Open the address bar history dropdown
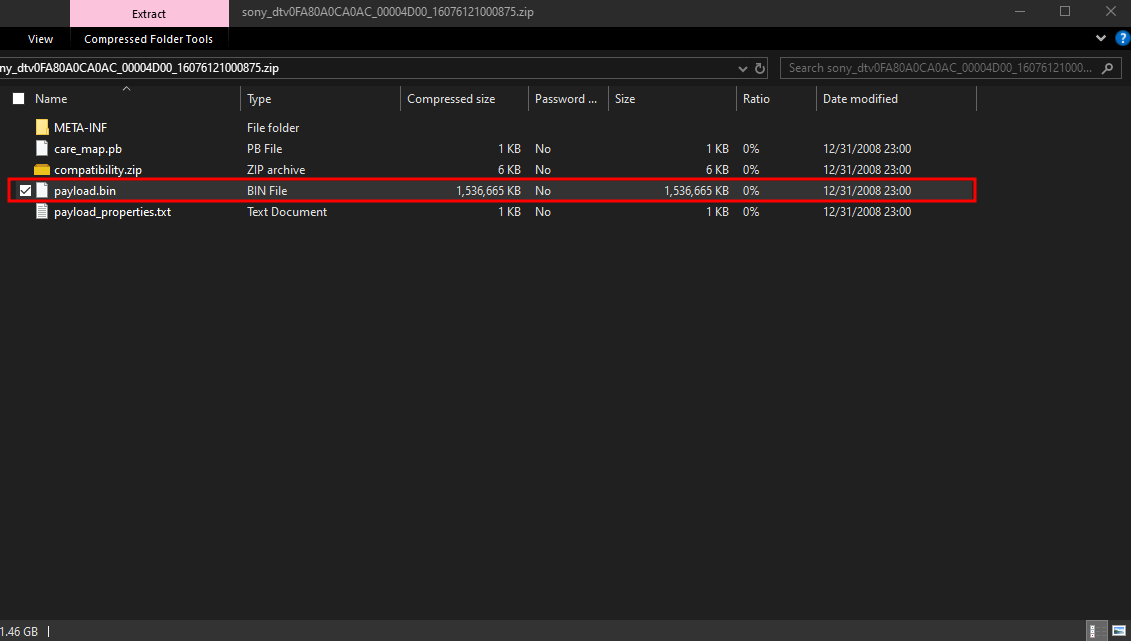The width and height of the screenshot is (1131, 641). [742, 68]
